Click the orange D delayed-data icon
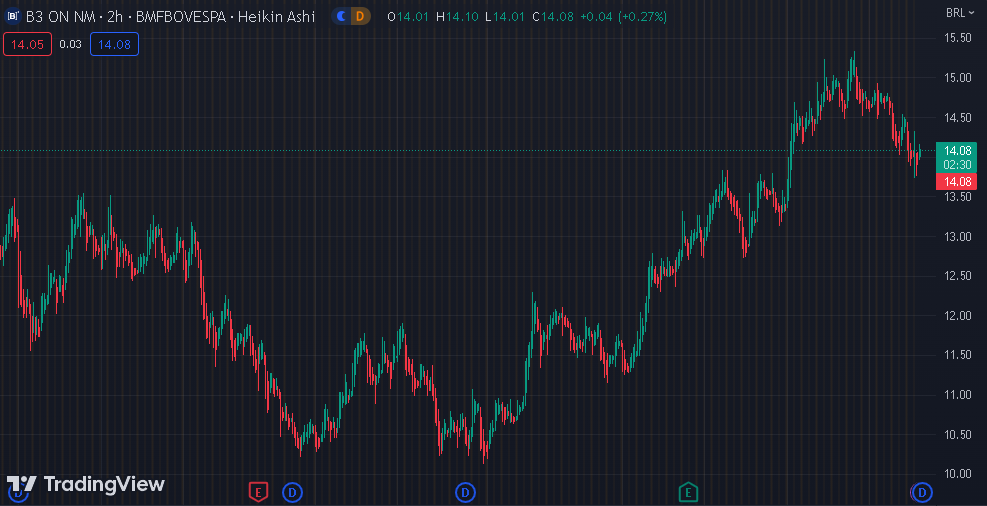987x506 pixels. [360, 16]
